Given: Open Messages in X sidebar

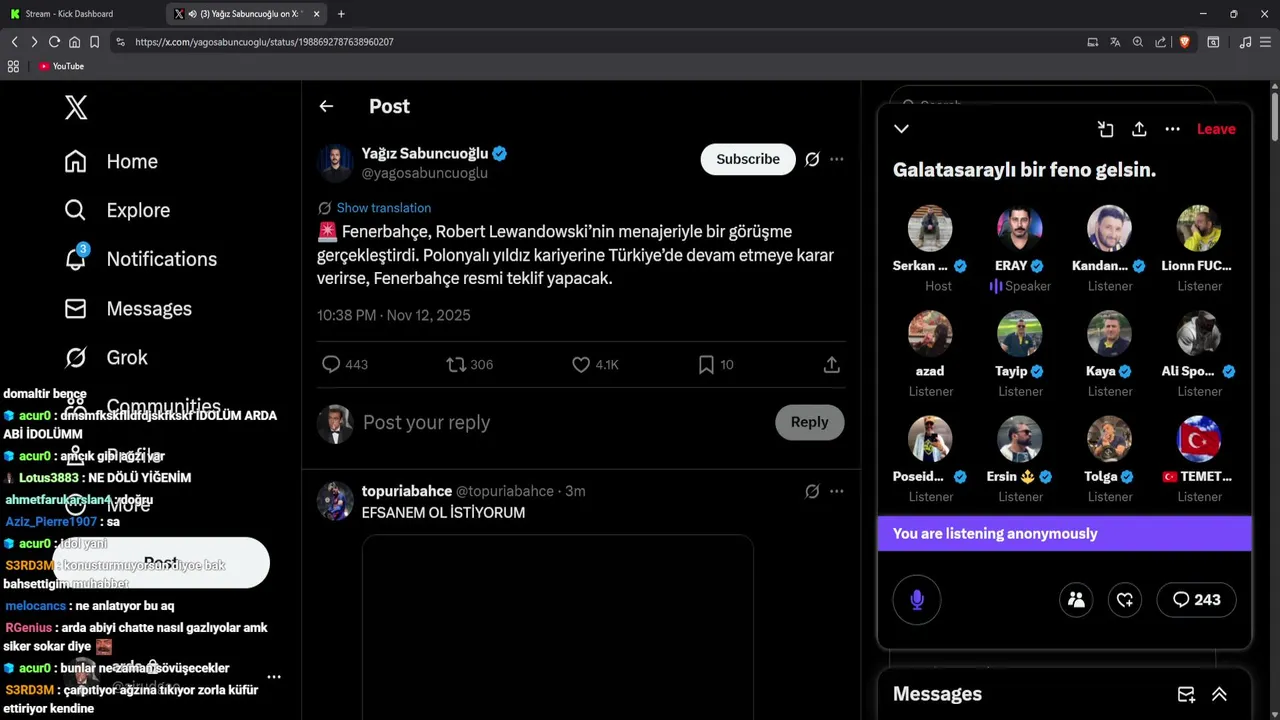Looking at the screenshot, I should 128,308.
